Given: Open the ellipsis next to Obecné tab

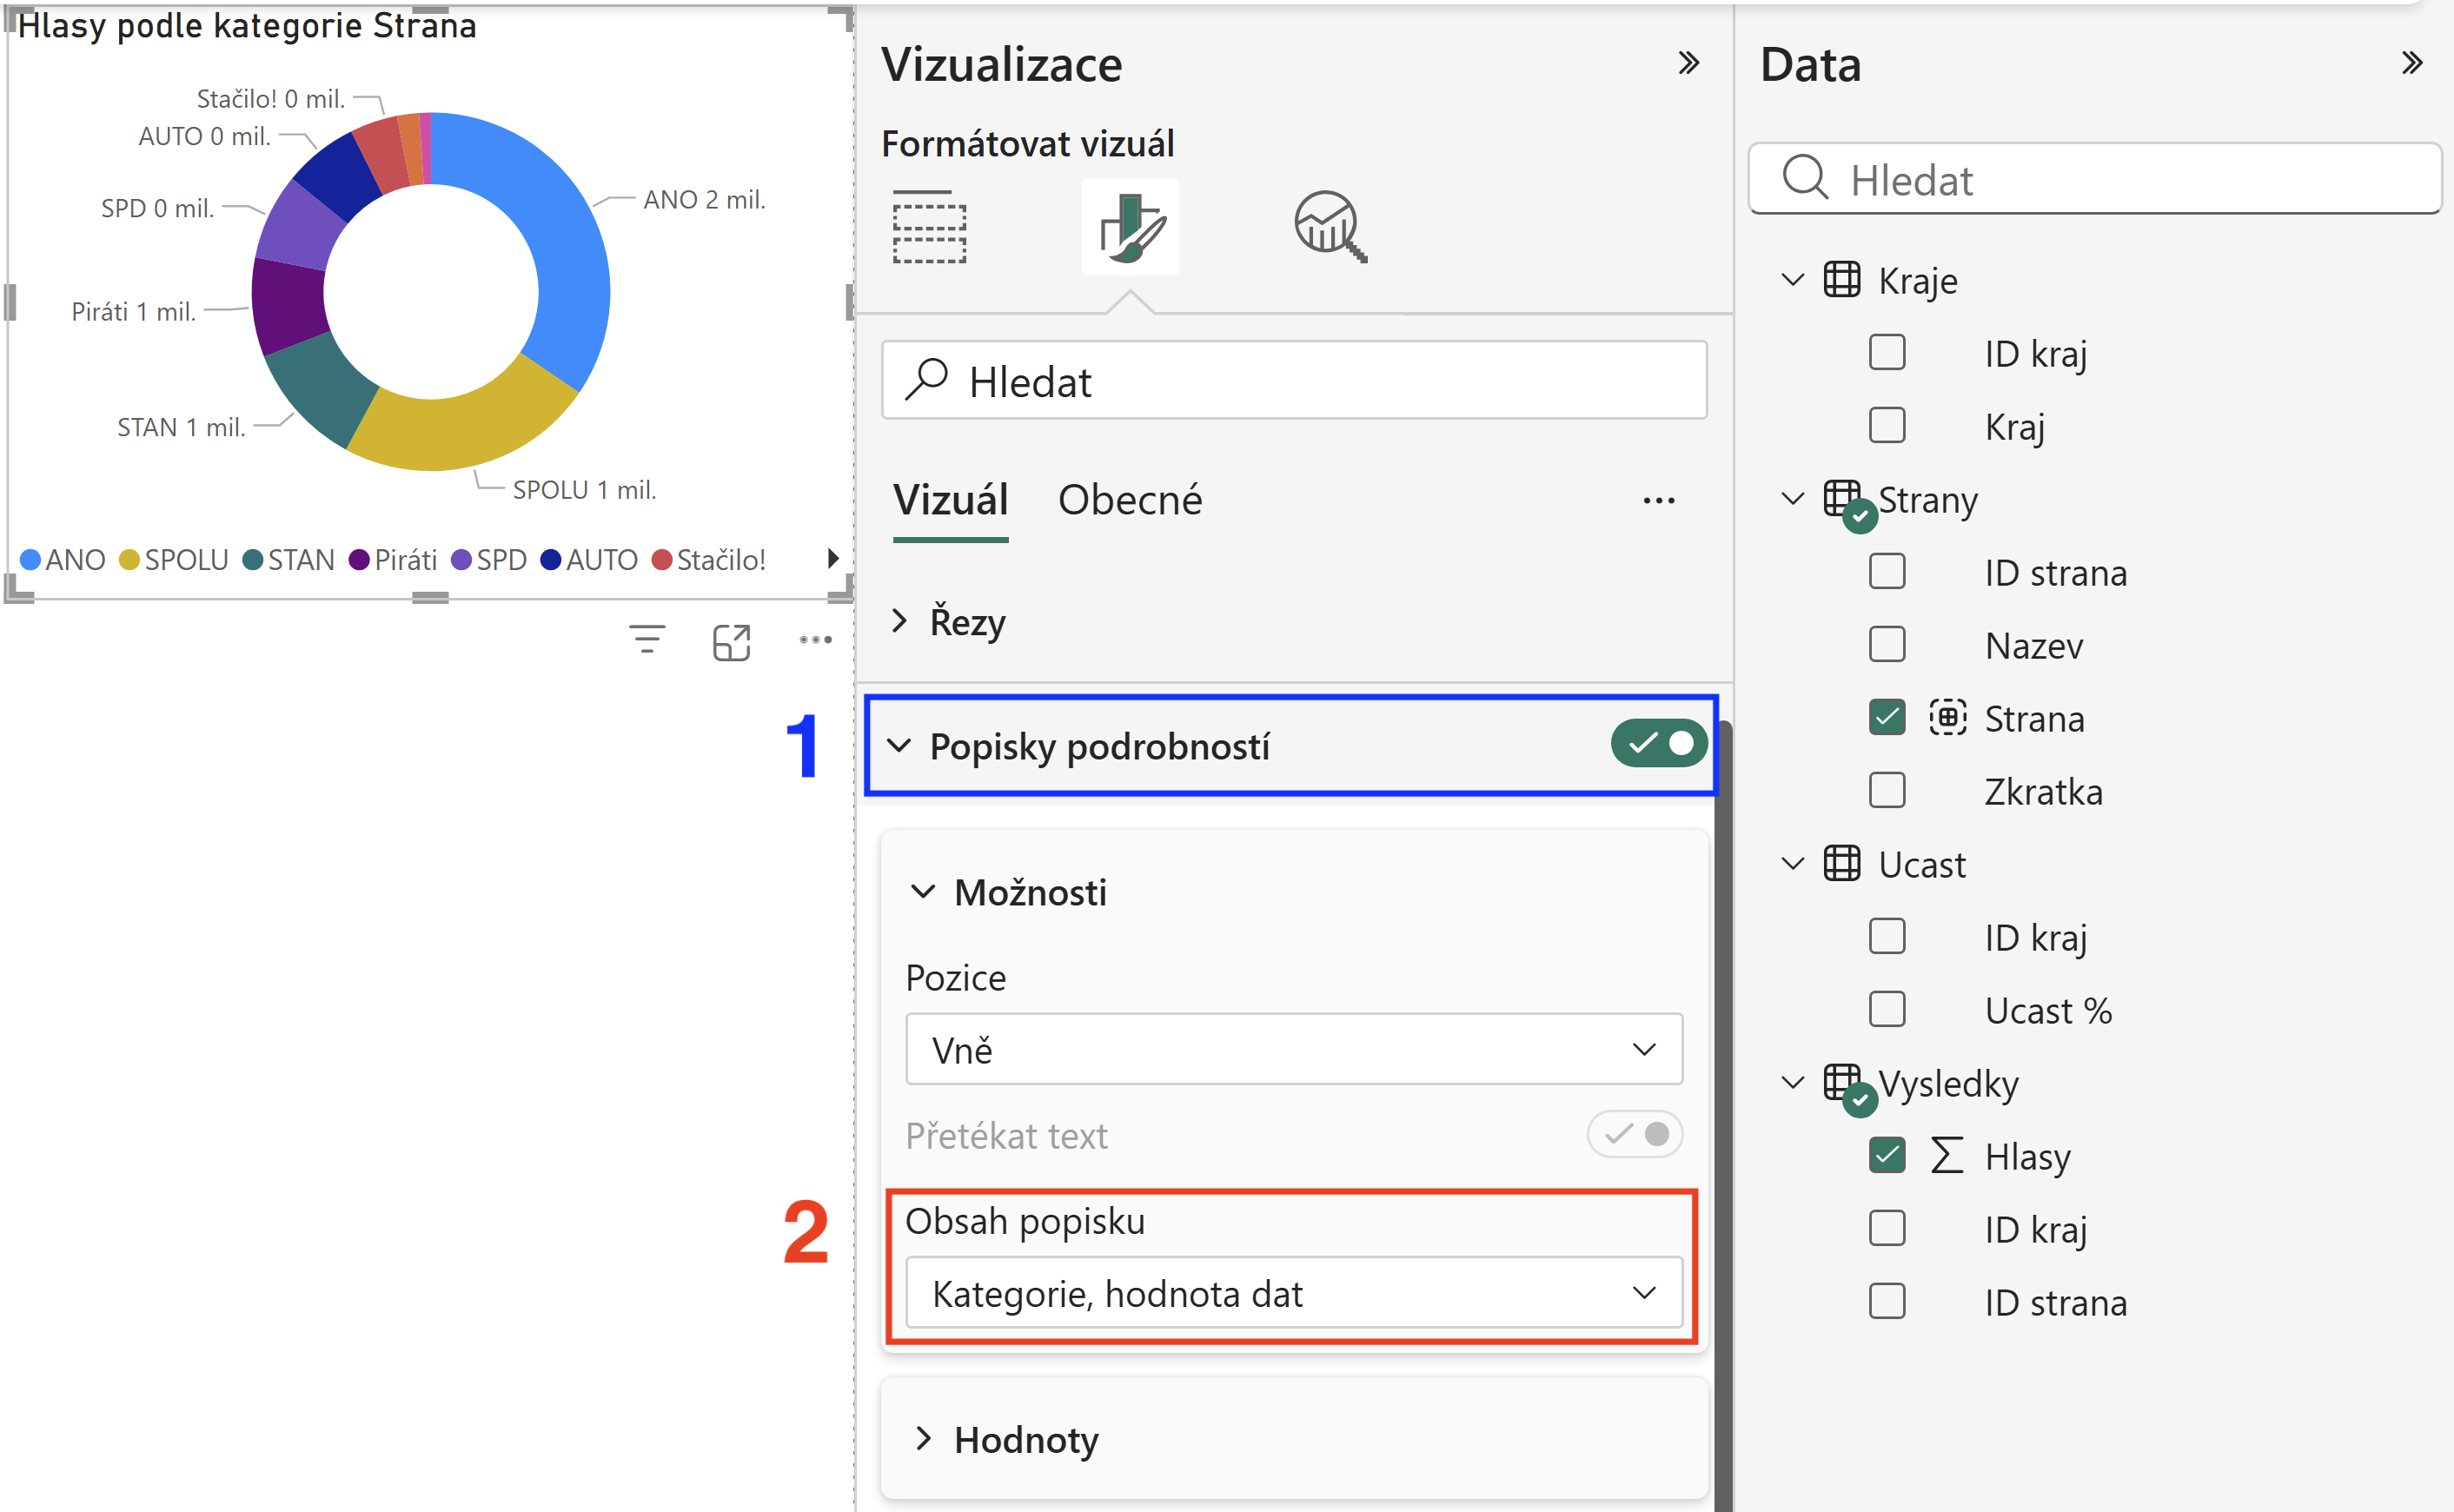Looking at the screenshot, I should click(x=1659, y=501).
